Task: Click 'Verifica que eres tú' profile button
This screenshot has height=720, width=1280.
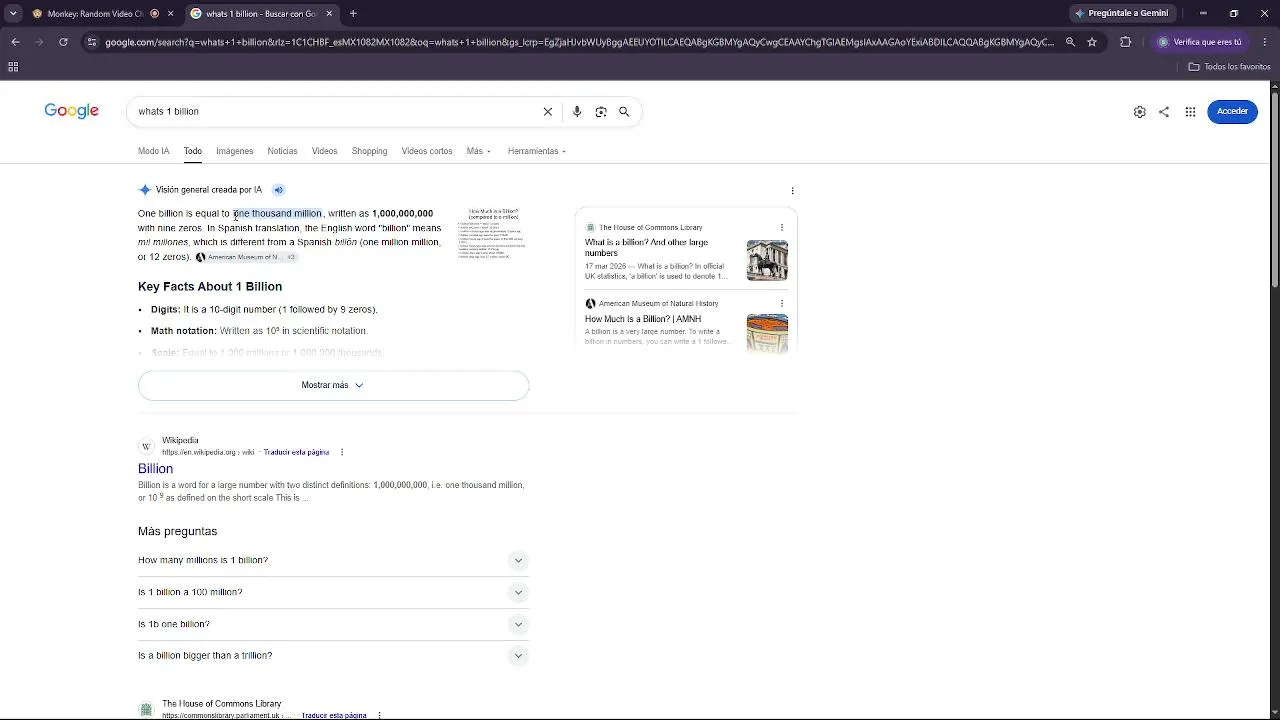Action: coord(1200,42)
